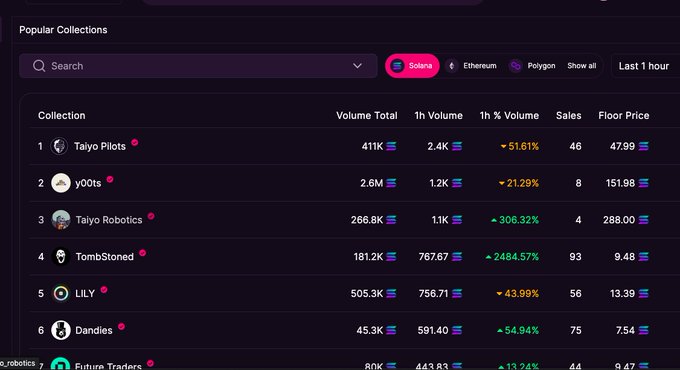
Task: Click the Ethereum logo icon
Action: point(451,66)
